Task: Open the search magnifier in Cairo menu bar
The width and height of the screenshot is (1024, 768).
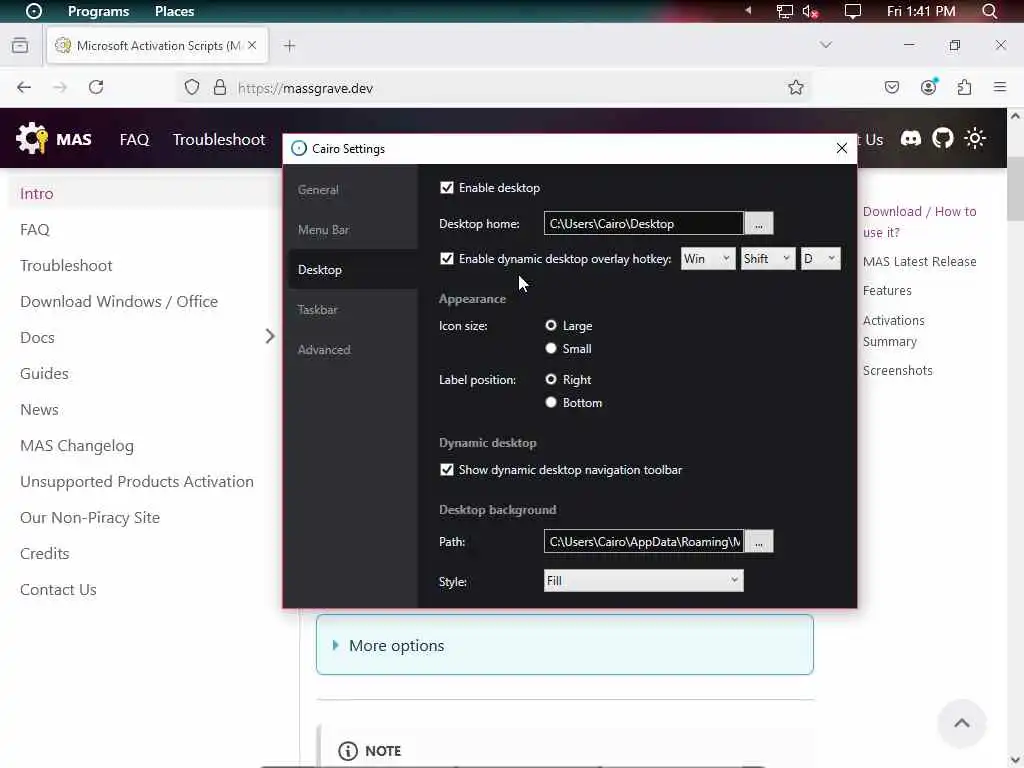Action: 989,11
